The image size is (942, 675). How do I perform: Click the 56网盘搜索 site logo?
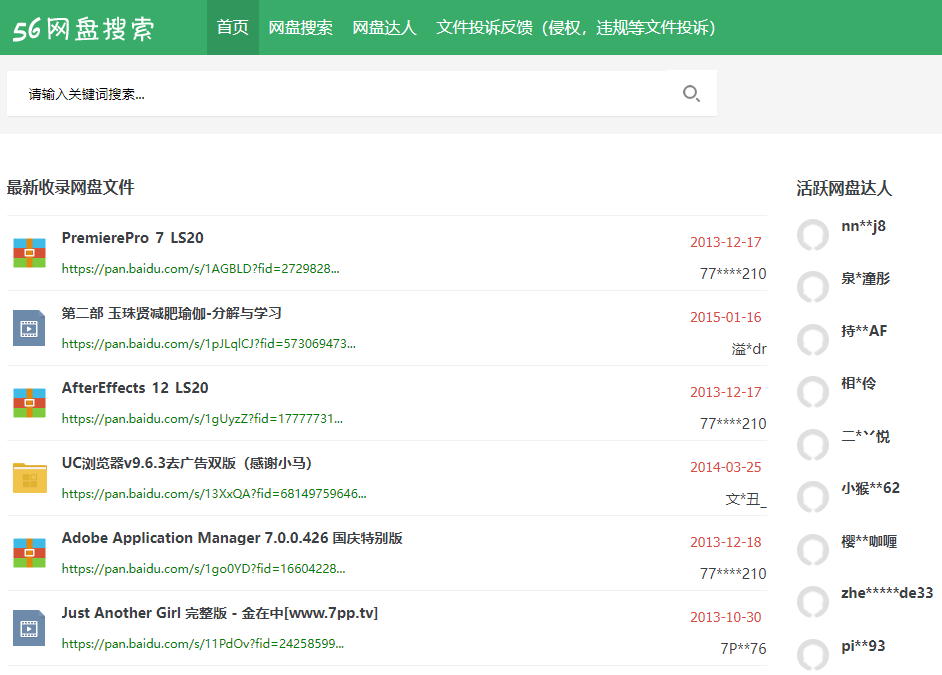[x=84, y=28]
